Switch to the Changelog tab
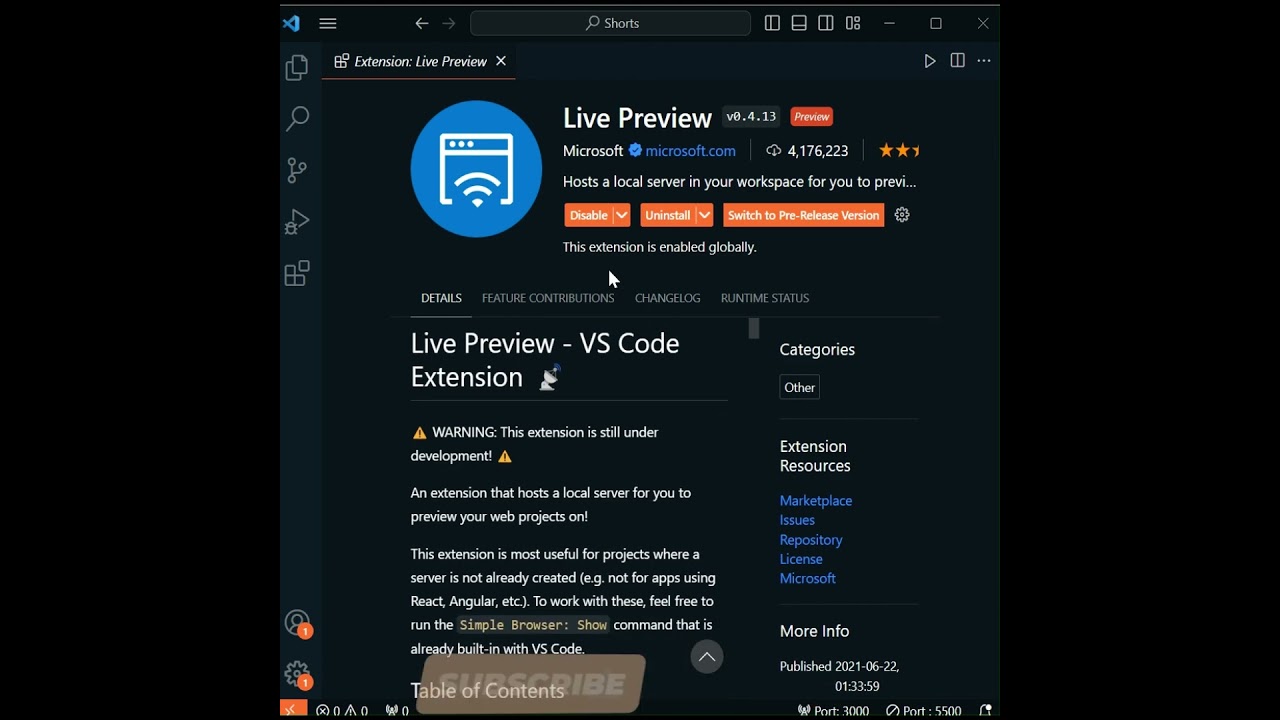This screenshot has width=1280, height=720. pyautogui.click(x=667, y=298)
